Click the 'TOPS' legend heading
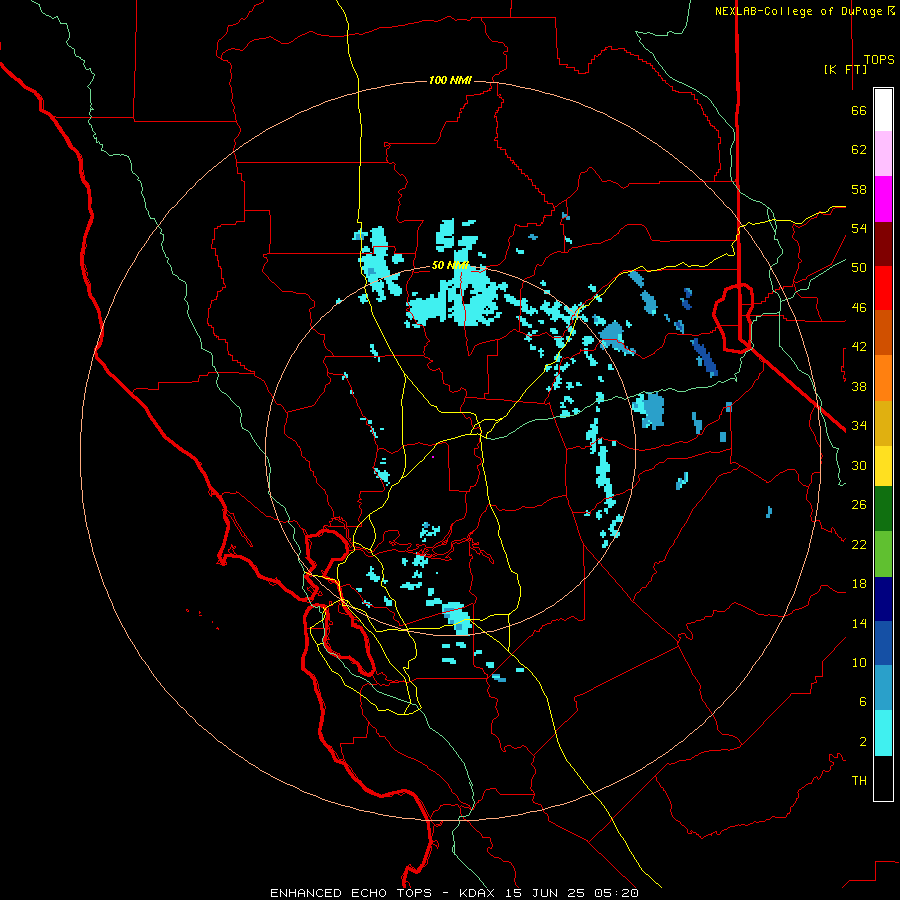The image size is (900, 900). tap(879, 60)
